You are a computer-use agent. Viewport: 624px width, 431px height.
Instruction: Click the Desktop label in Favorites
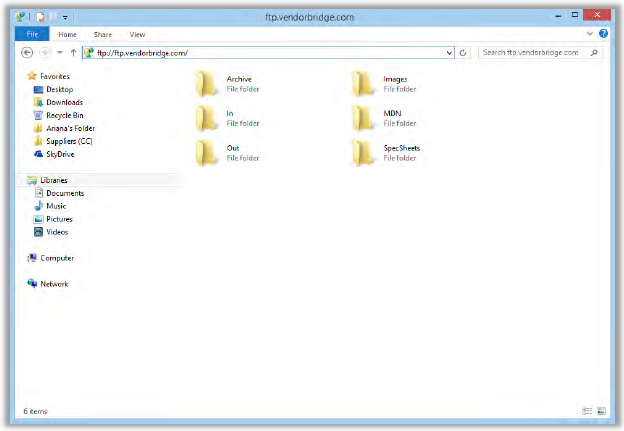59,90
